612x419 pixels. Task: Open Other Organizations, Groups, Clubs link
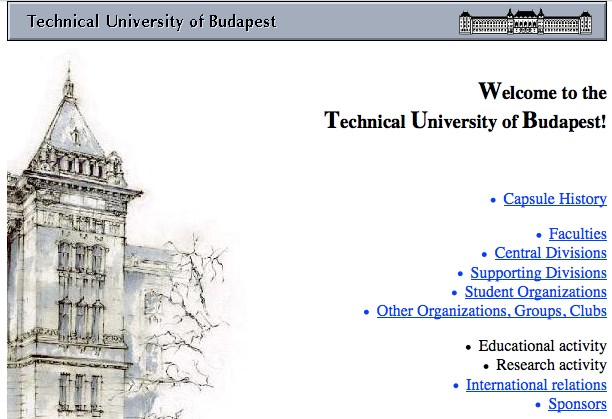click(491, 311)
